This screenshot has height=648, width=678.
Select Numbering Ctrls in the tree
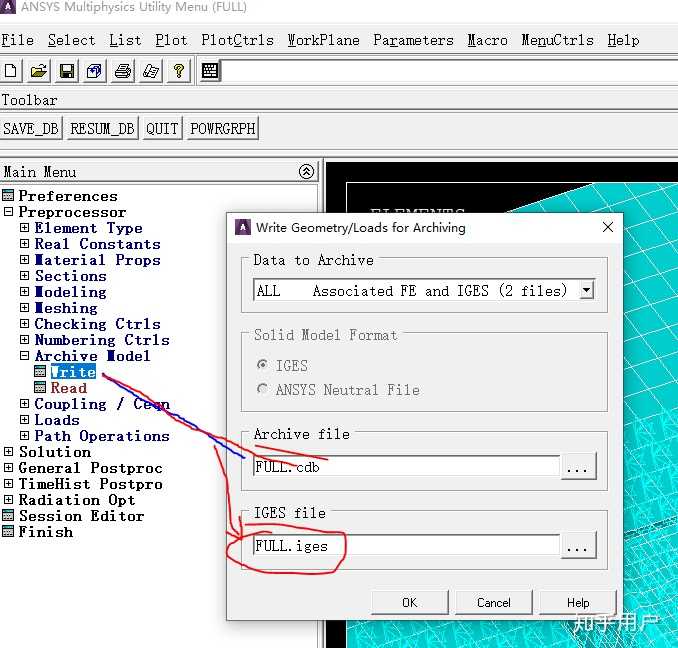tap(102, 339)
